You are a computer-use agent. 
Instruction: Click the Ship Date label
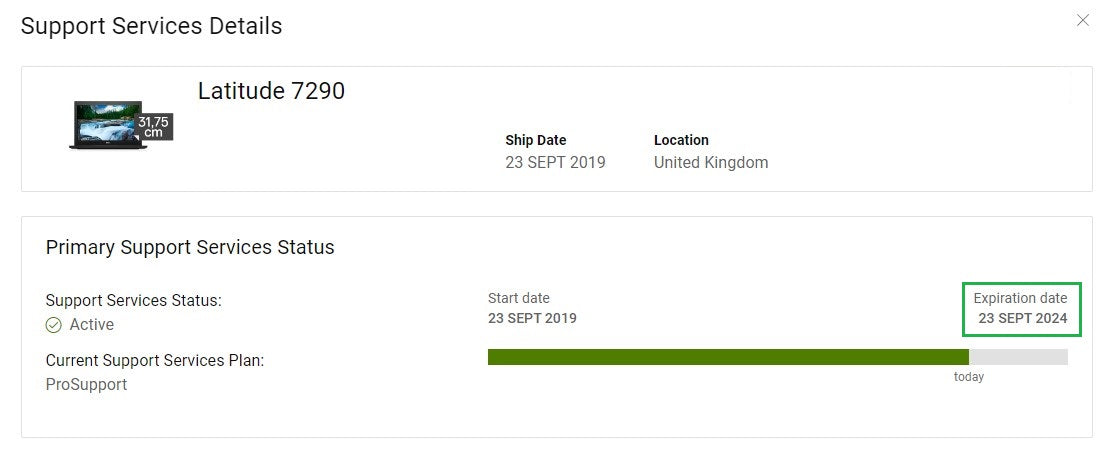(536, 140)
